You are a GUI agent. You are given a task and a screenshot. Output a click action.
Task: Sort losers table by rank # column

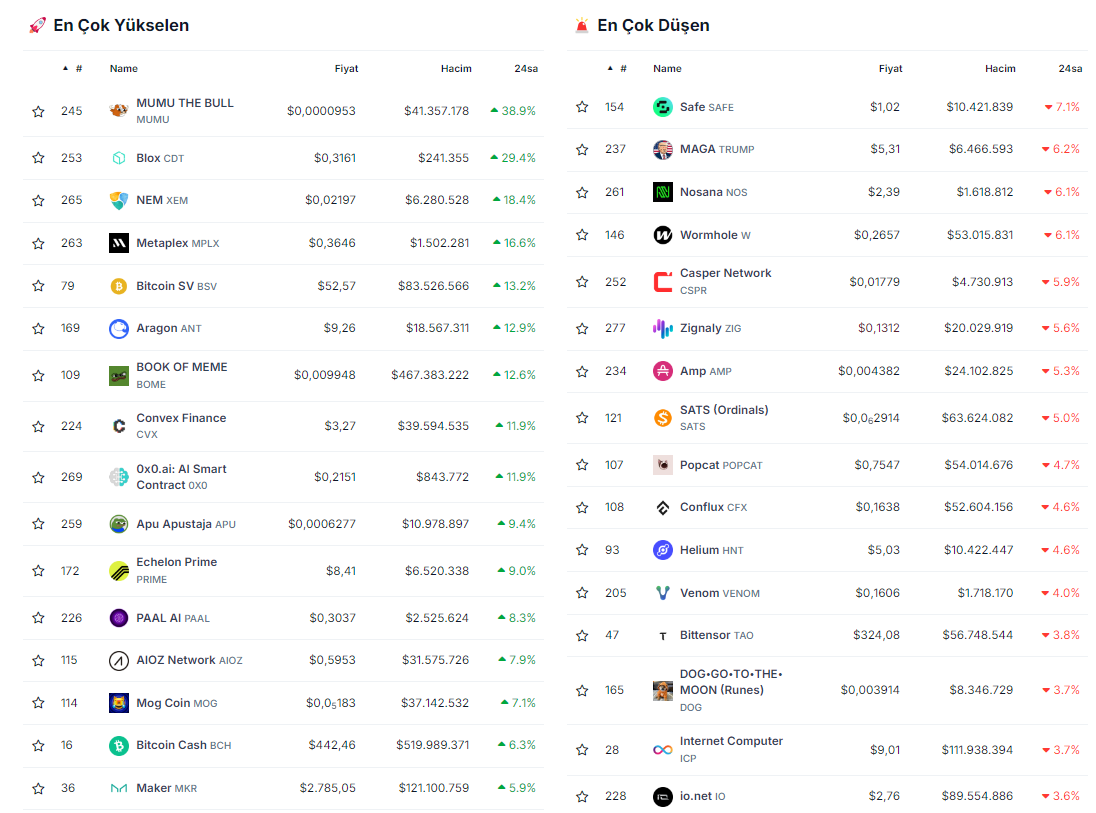[622, 69]
